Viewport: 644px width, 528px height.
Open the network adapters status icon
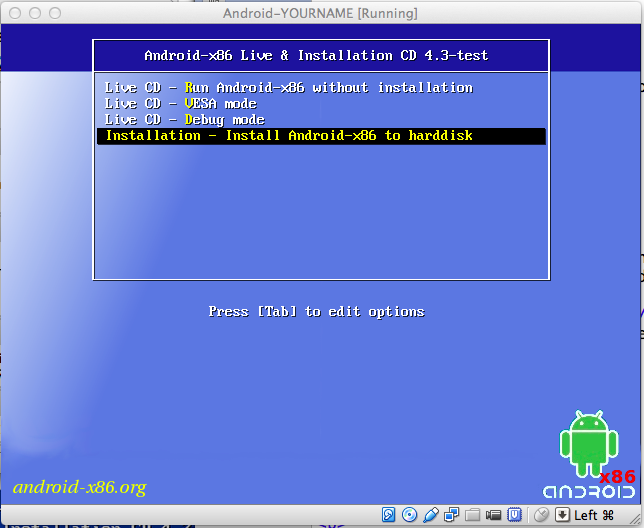[452, 514]
